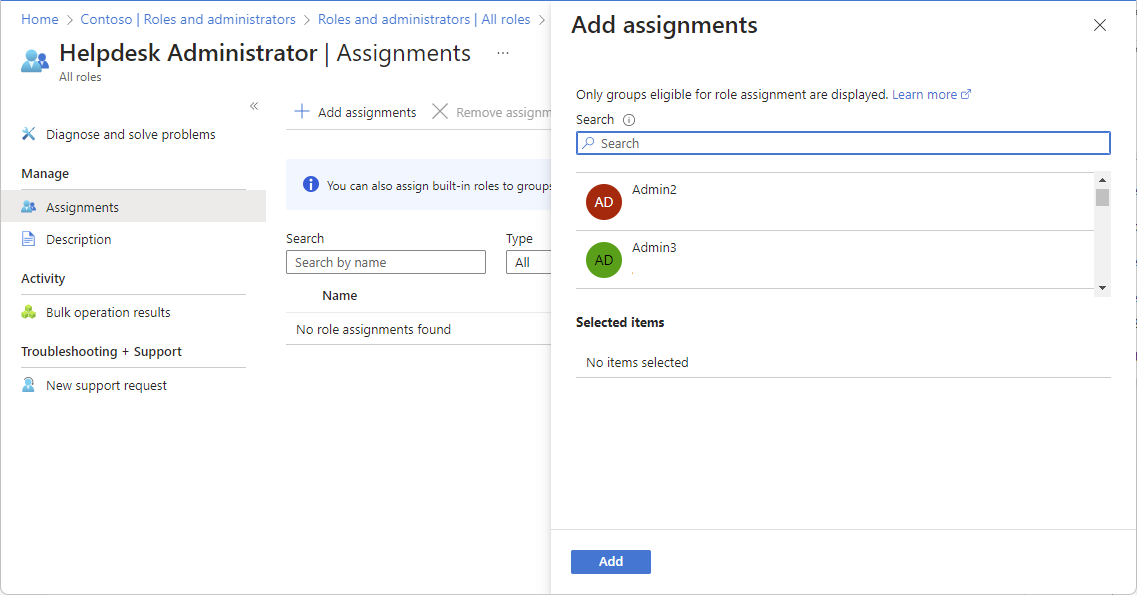1137x595 pixels.
Task: Click the Bulk operation results icon
Action: pyautogui.click(x=28, y=312)
